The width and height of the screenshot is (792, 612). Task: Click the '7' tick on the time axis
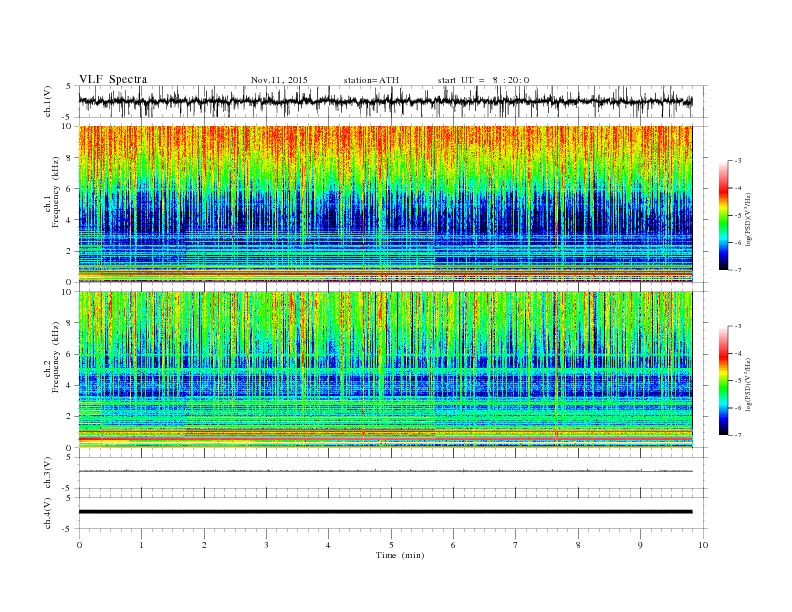click(516, 545)
